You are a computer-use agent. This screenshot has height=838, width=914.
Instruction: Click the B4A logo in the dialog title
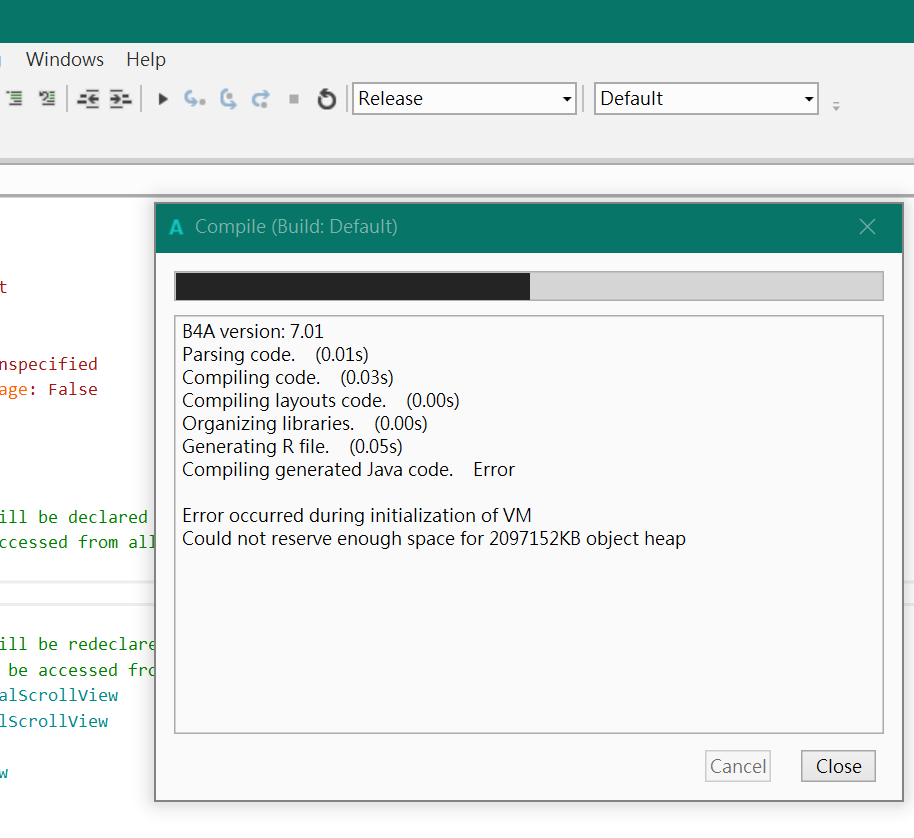176,227
